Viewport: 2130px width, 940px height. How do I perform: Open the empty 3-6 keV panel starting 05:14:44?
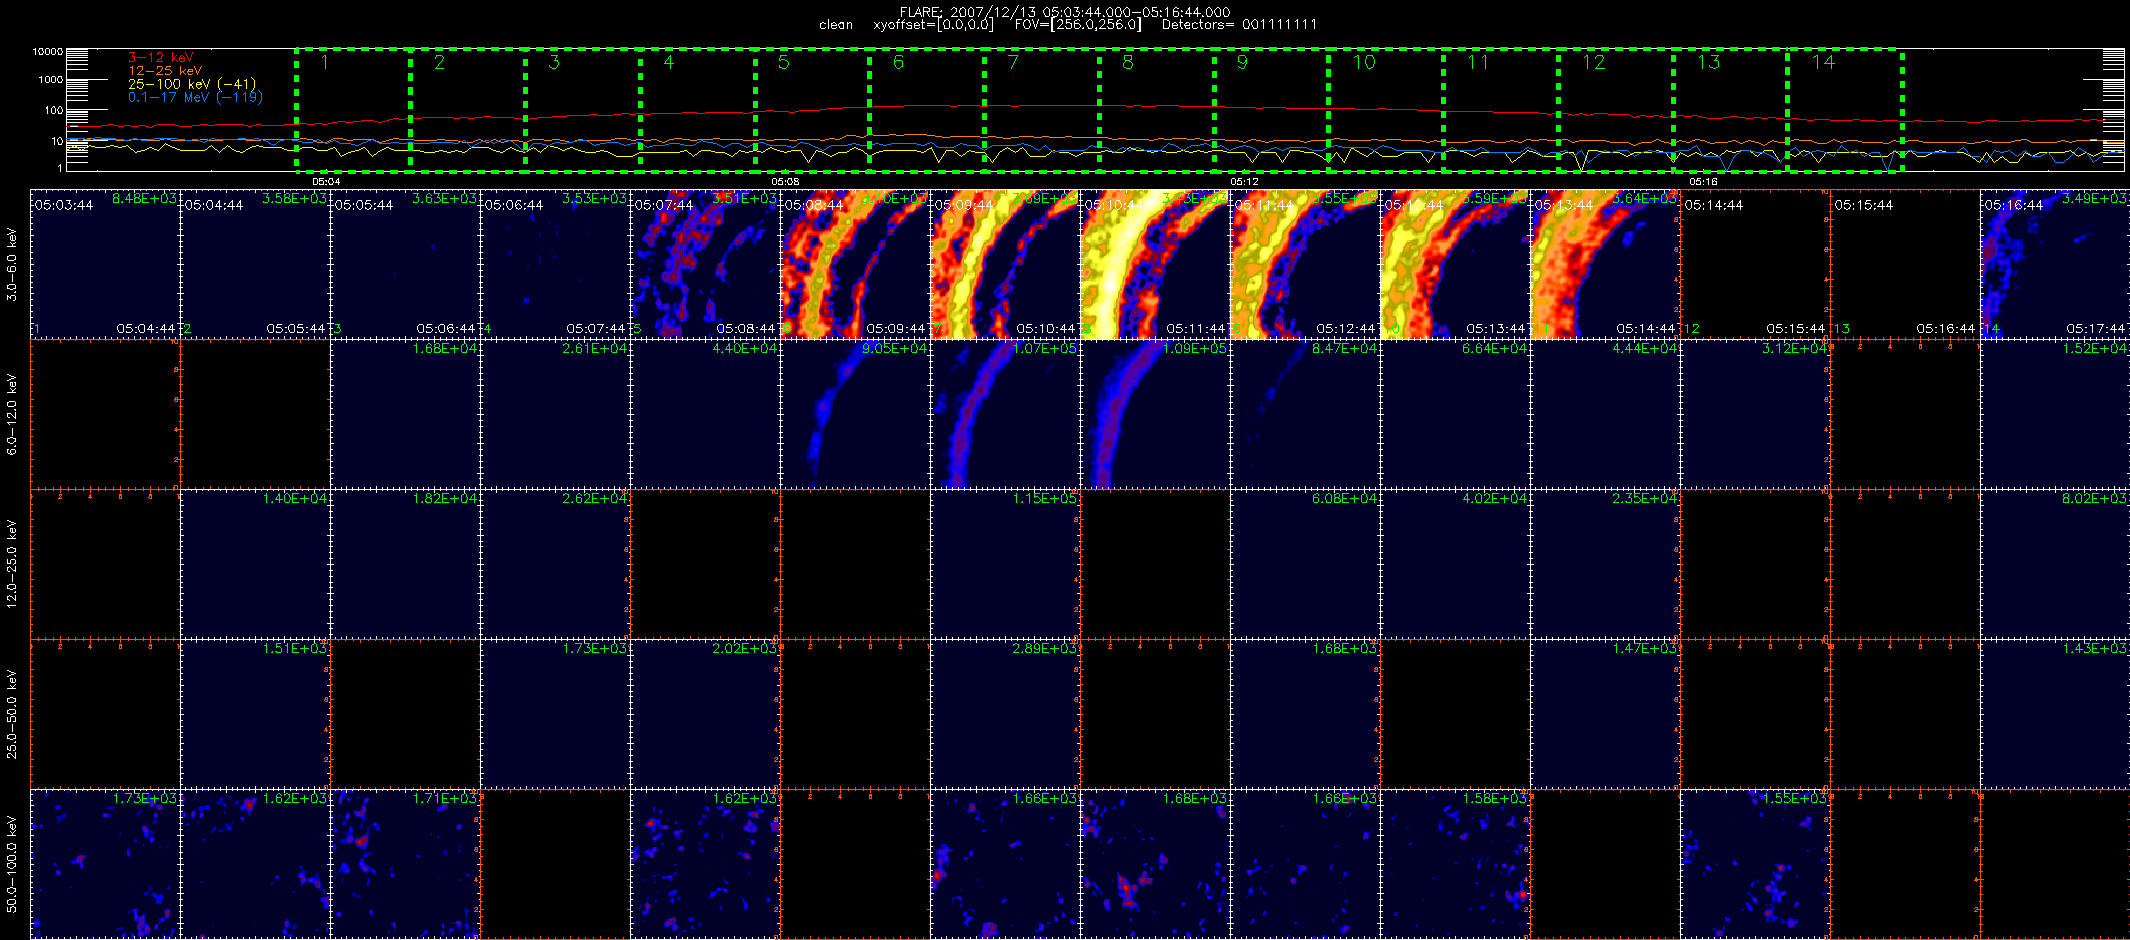(x=1755, y=264)
